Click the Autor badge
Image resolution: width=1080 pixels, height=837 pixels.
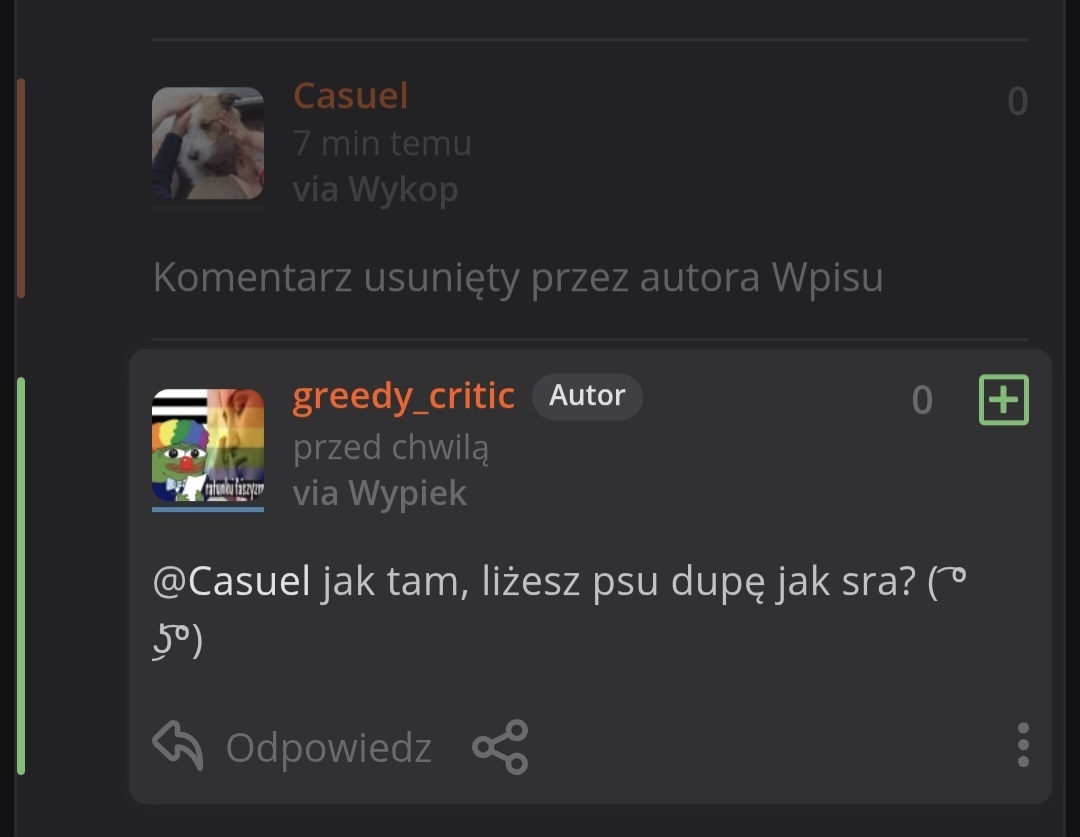click(x=587, y=396)
